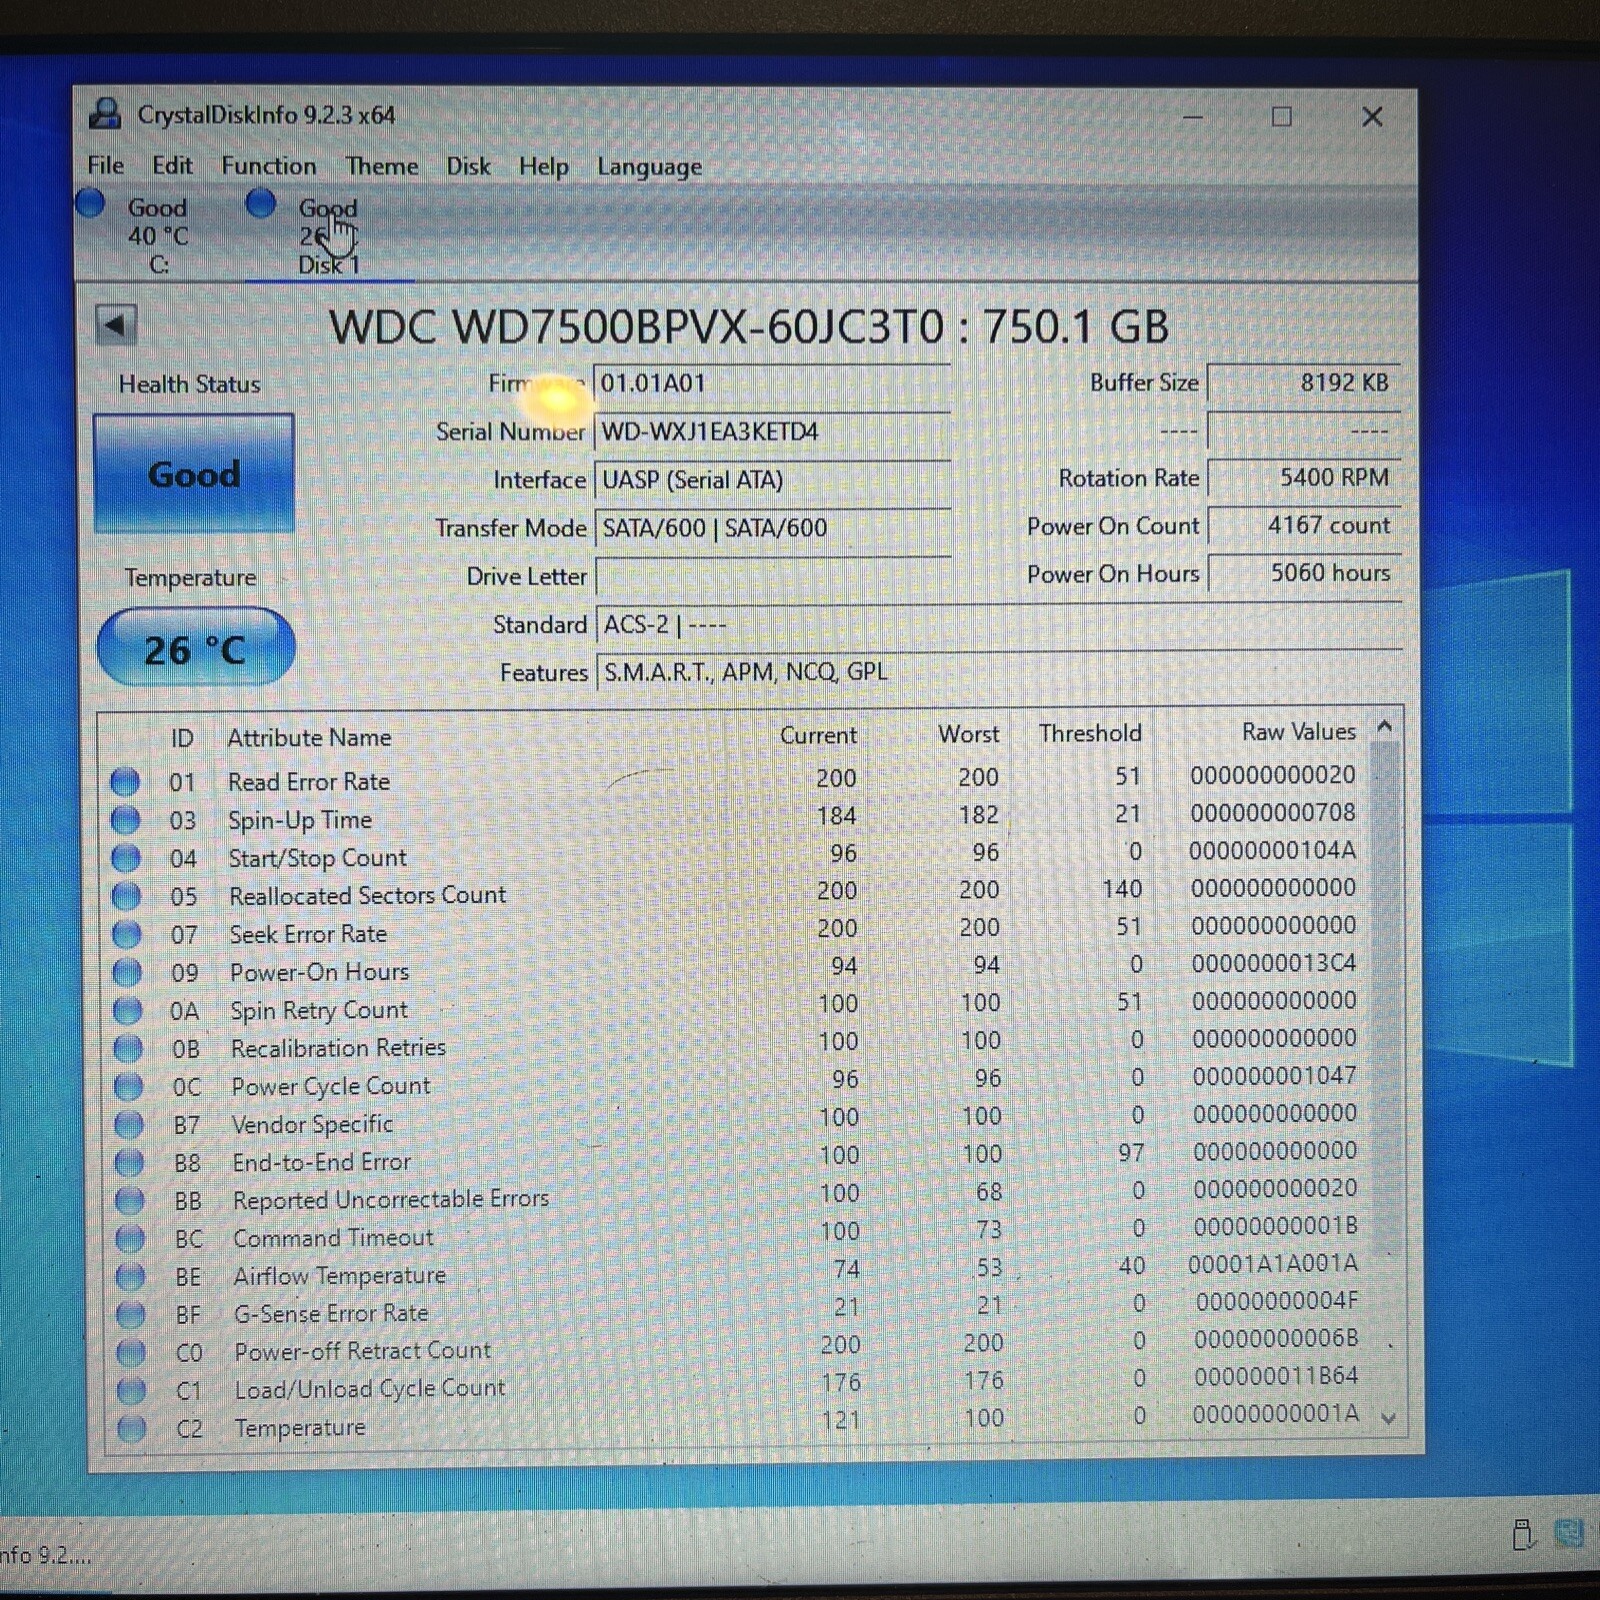Image resolution: width=1600 pixels, height=1600 pixels.
Task: Open the File menu
Action: click(x=105, y=165)
